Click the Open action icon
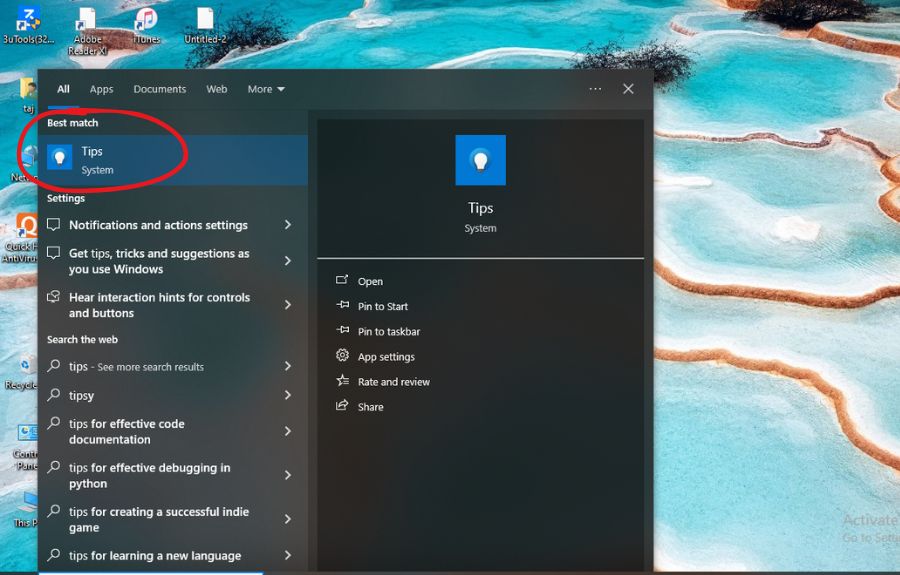 [342, 280]
